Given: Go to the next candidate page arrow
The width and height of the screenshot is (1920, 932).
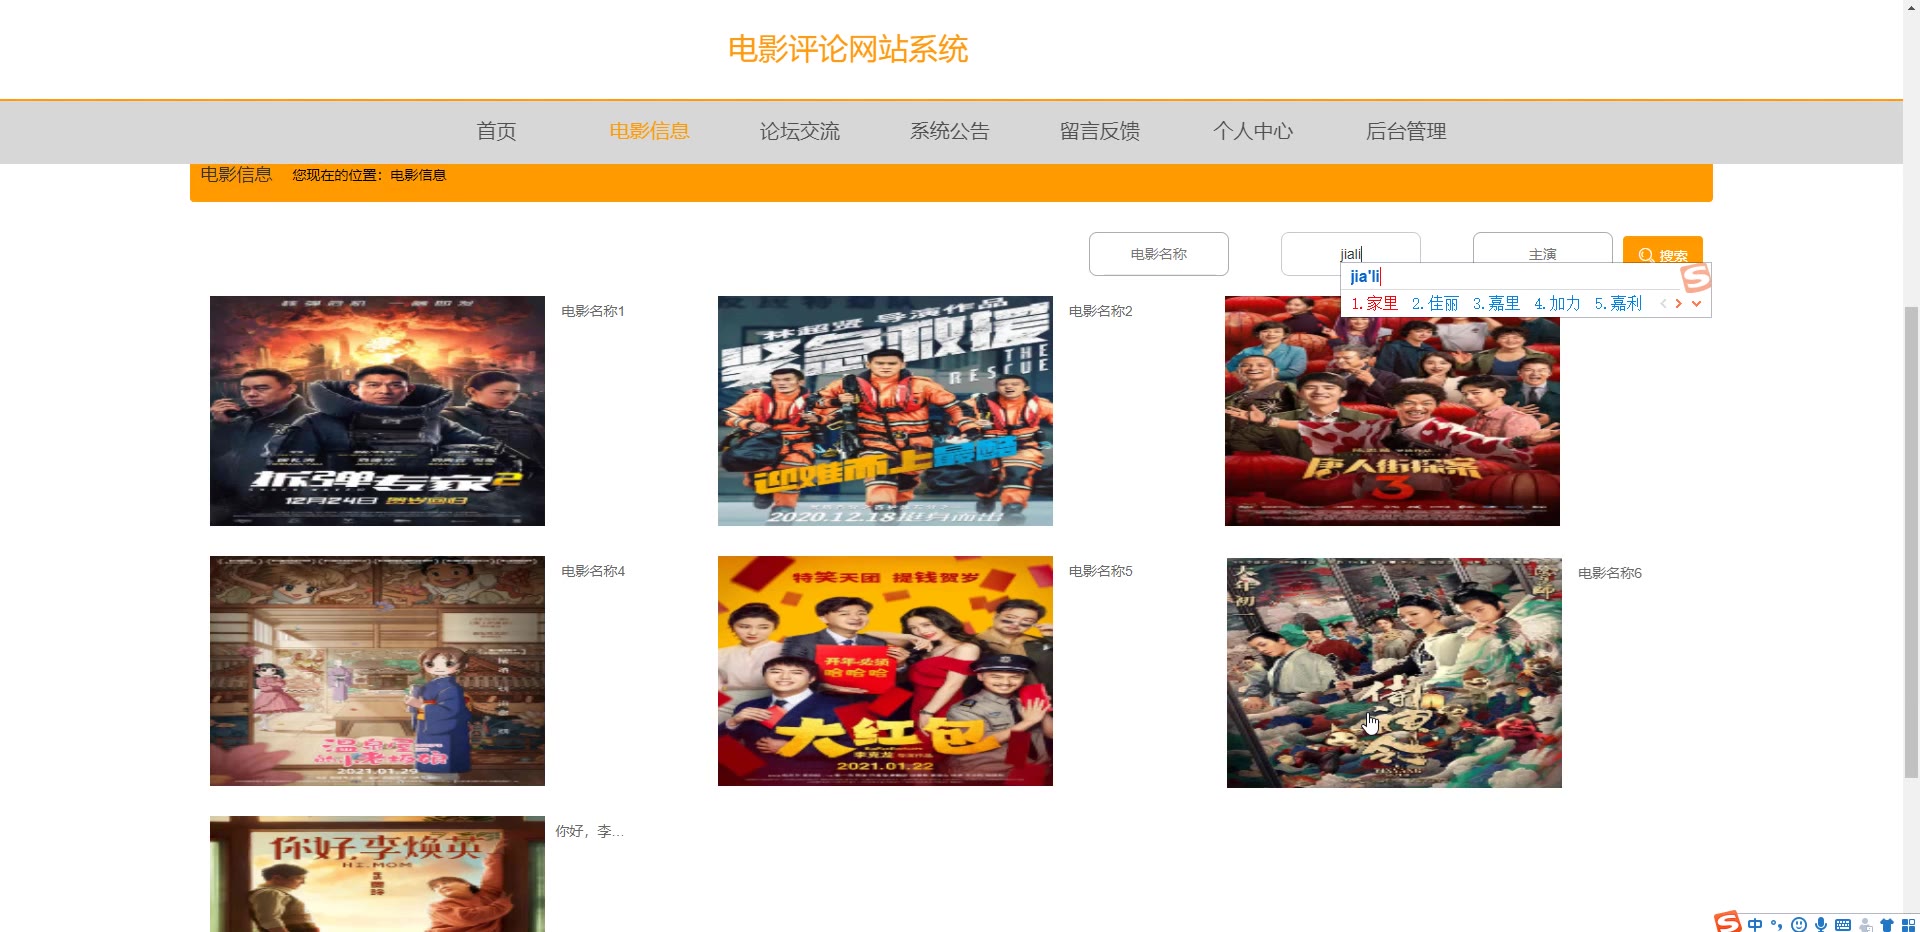Looking at the screenshot, I should tap(1678, 303).
